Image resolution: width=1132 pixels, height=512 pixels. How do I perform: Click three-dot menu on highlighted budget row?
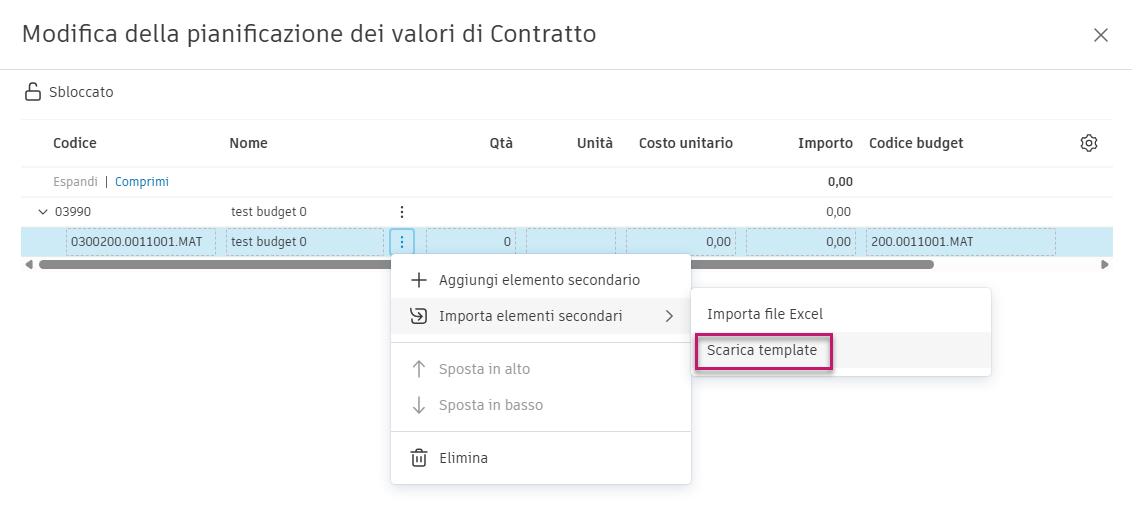[x=401, y=241]
